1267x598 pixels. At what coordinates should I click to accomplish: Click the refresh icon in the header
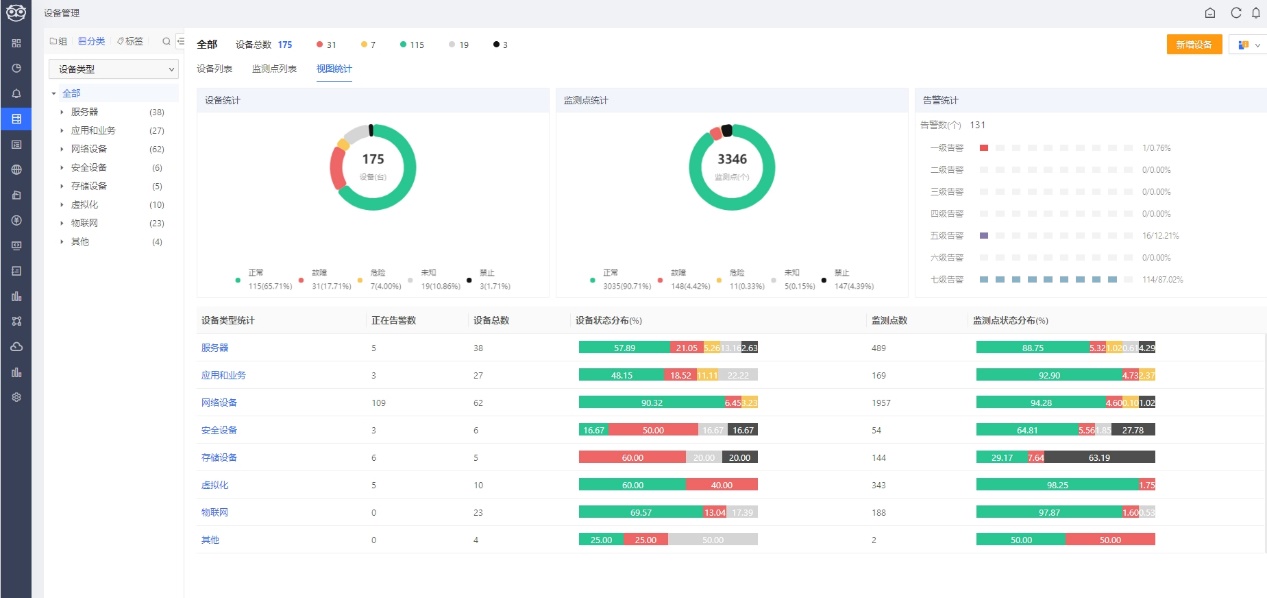(1235, 13)
